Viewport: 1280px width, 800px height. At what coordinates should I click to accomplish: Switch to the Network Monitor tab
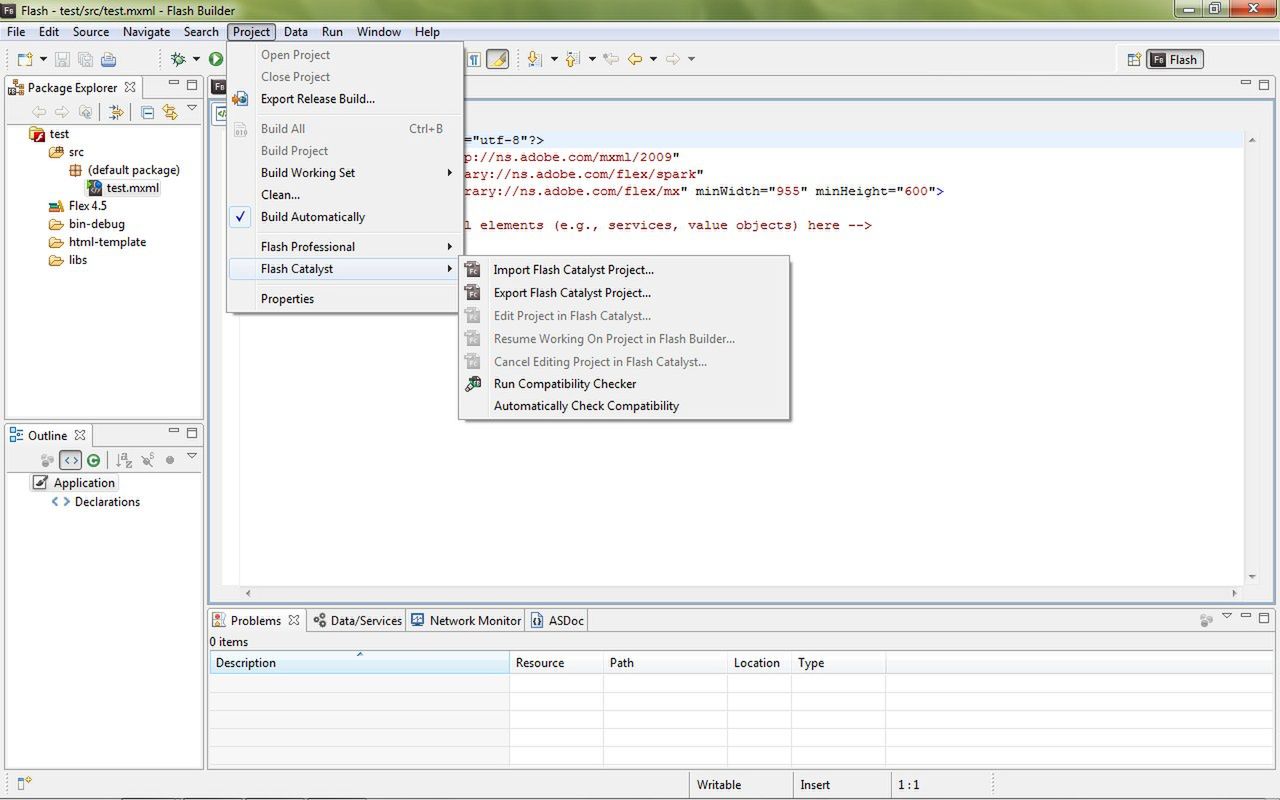tap(466, 621)
